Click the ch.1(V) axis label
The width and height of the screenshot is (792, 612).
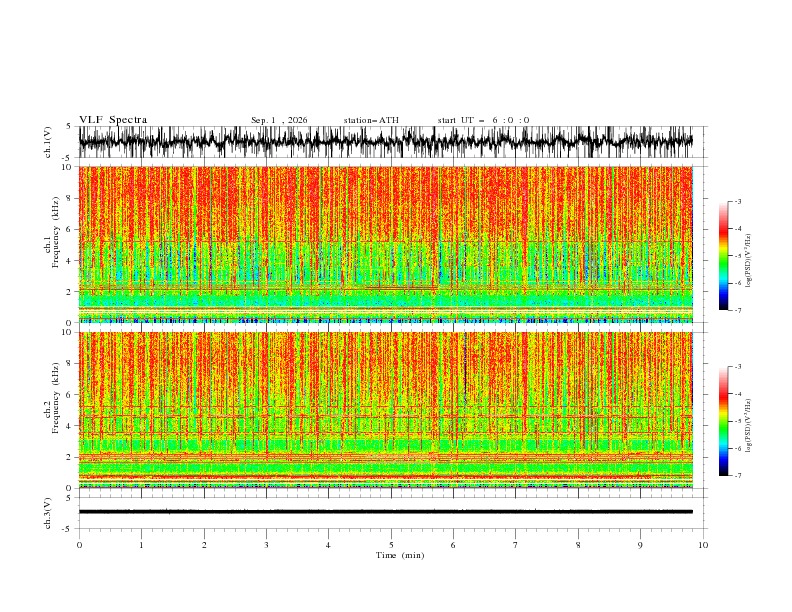48,142
